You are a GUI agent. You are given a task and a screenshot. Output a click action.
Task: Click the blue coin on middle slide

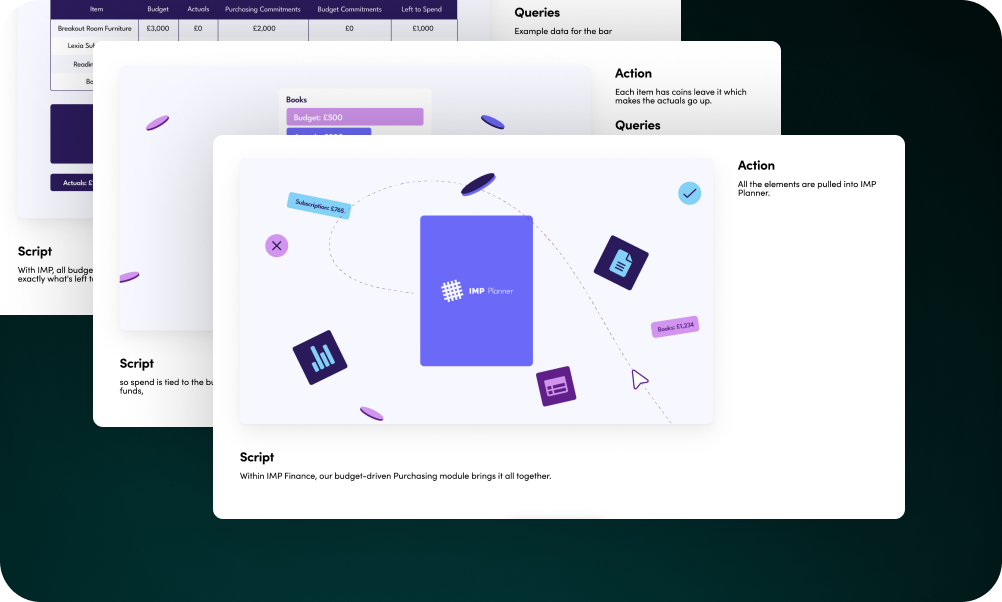(x=493, y=121)
